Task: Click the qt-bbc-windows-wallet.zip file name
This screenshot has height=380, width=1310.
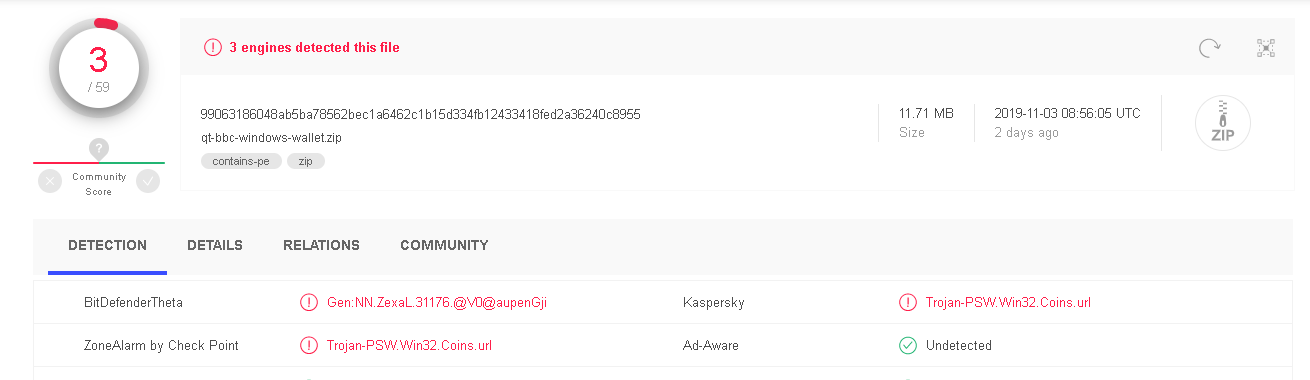Action: point(271,138)
